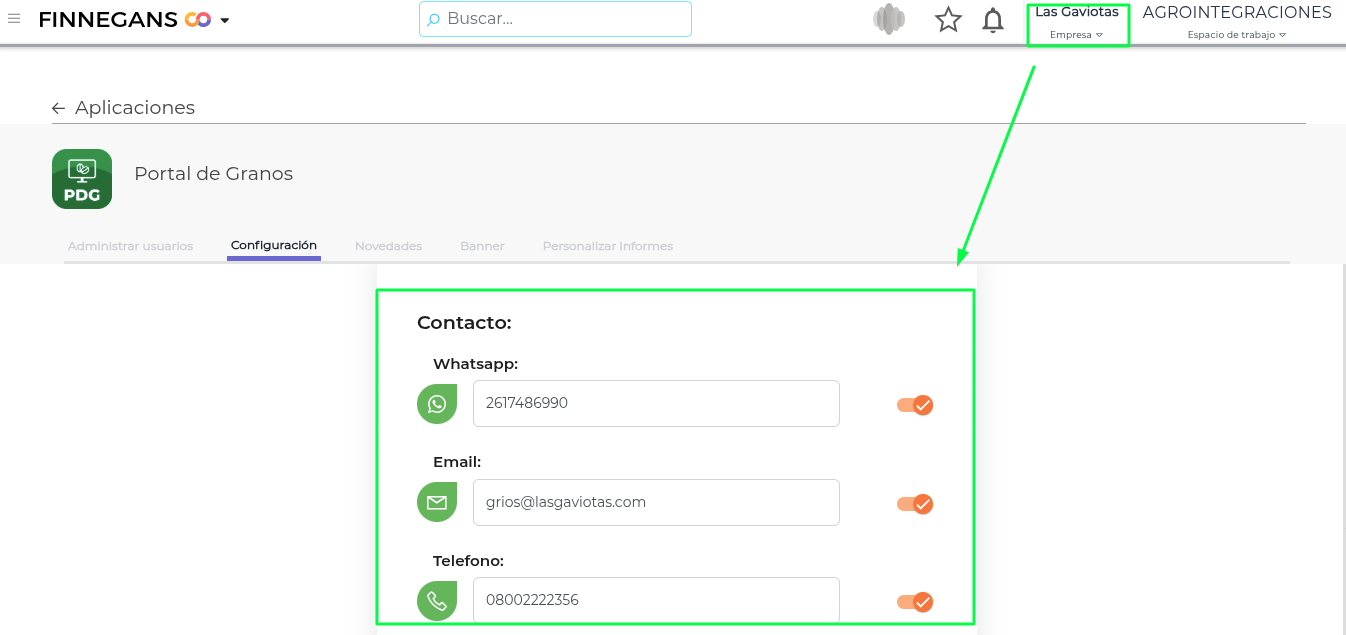This screenshot has width=1346, height=635.
Task: Click the Whatsapp: label
Action: [475, 364]
